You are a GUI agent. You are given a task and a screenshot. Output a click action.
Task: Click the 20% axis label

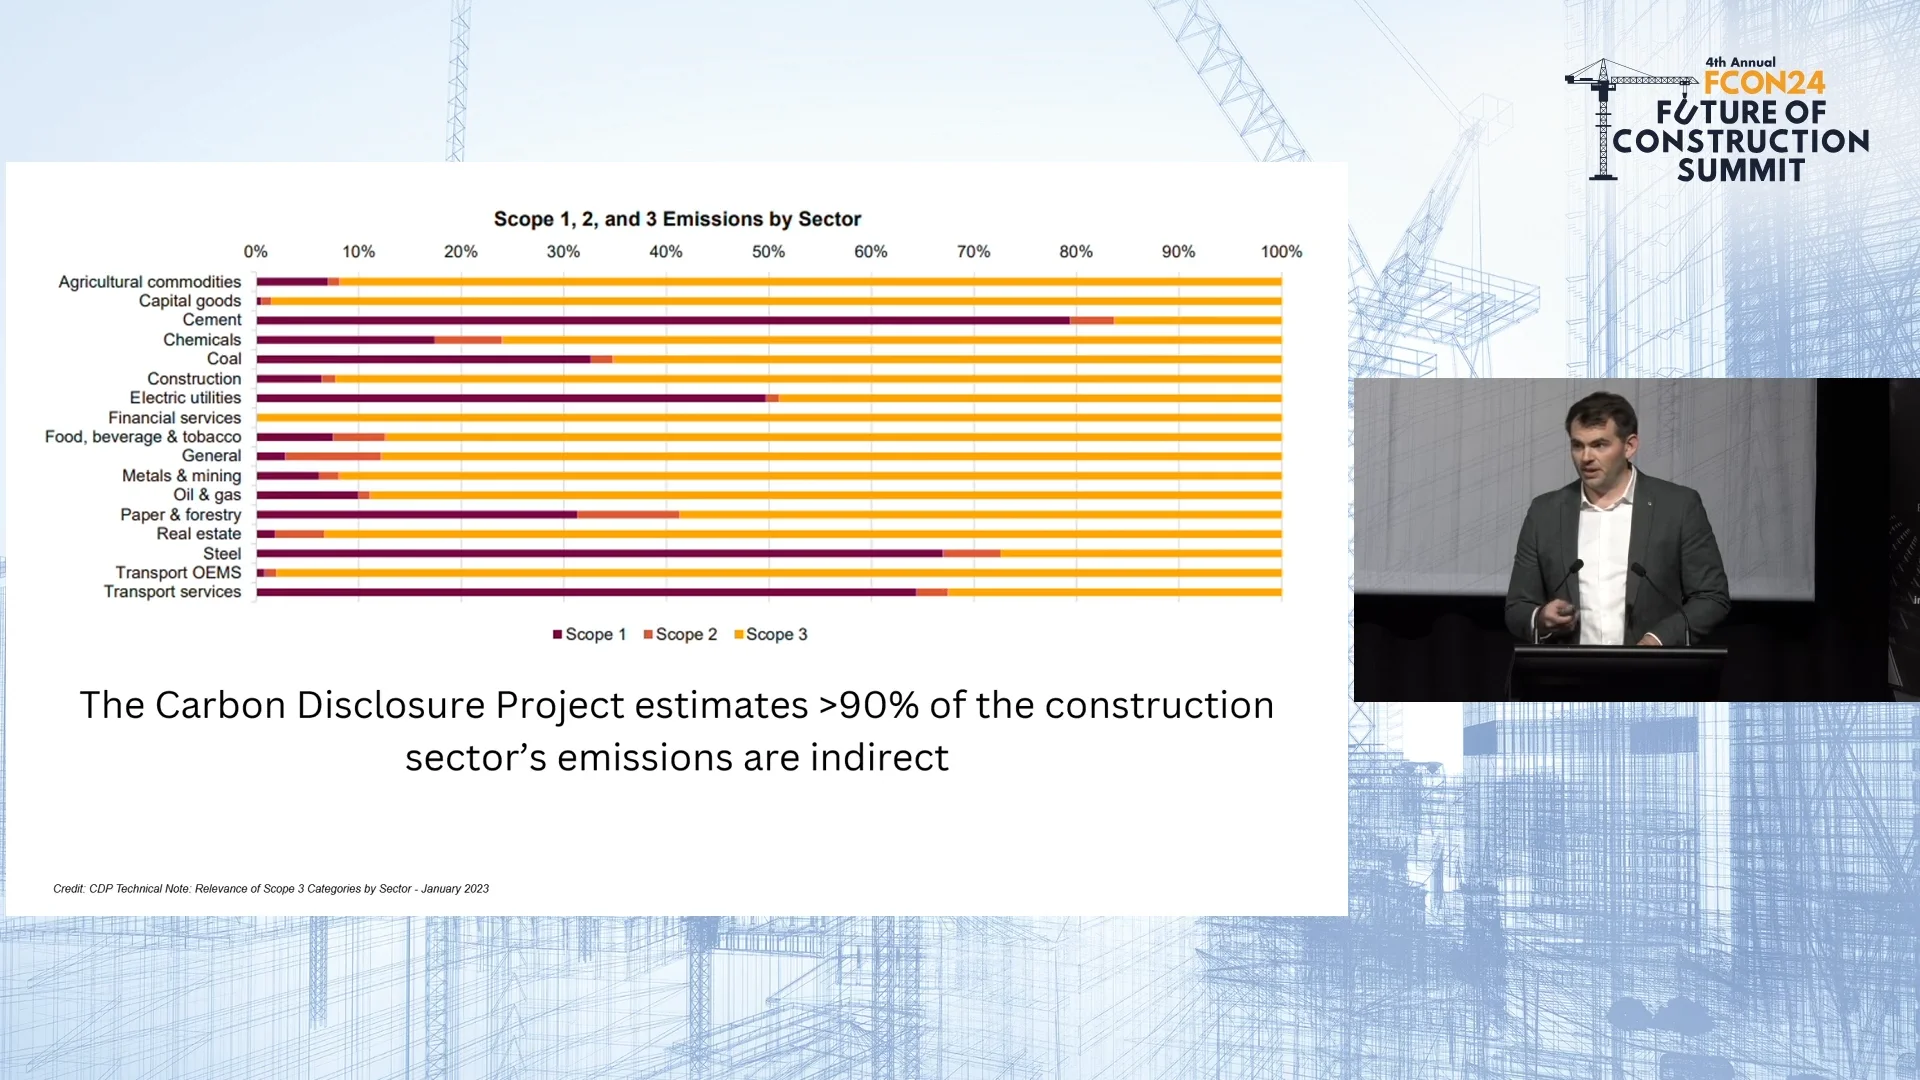point(461,252)
